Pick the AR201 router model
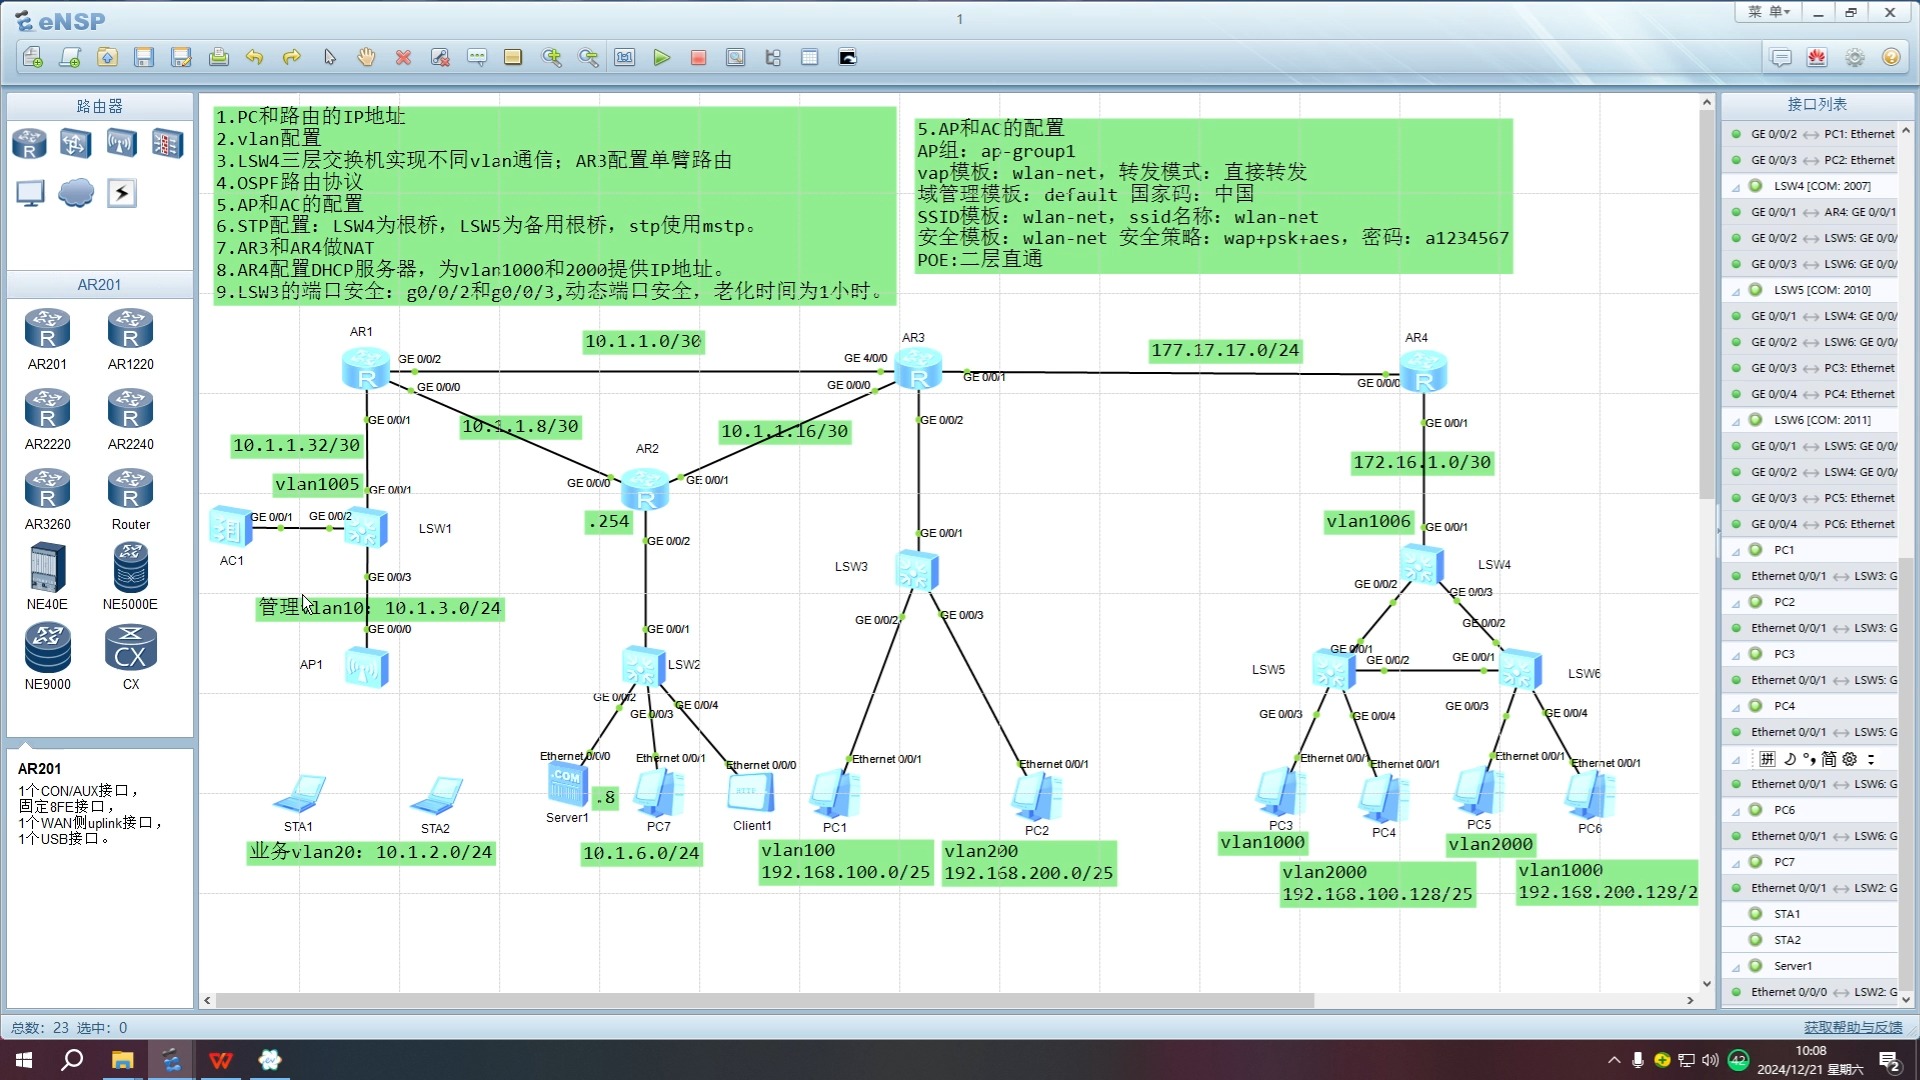This screenshot has height=1080, width=1920. pos(47,340)
